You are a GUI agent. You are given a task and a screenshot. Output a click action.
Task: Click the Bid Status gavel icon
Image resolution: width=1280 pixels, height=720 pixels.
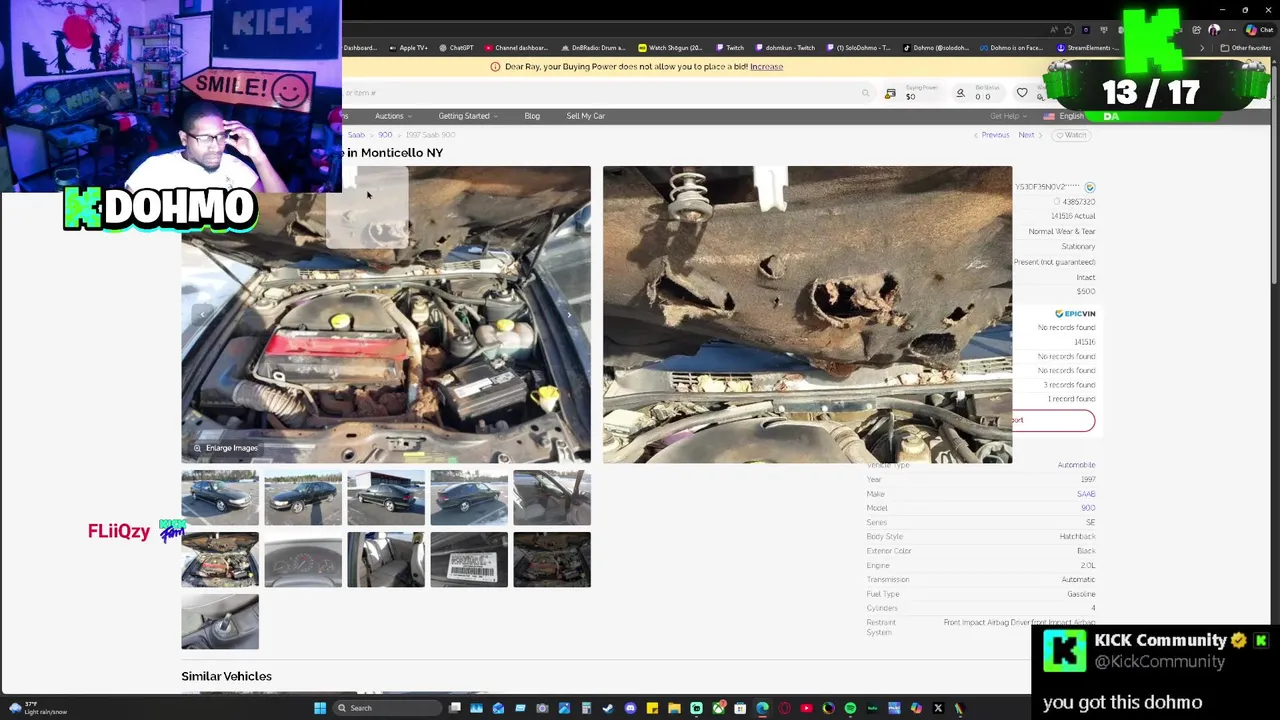(x=960, y=93)
